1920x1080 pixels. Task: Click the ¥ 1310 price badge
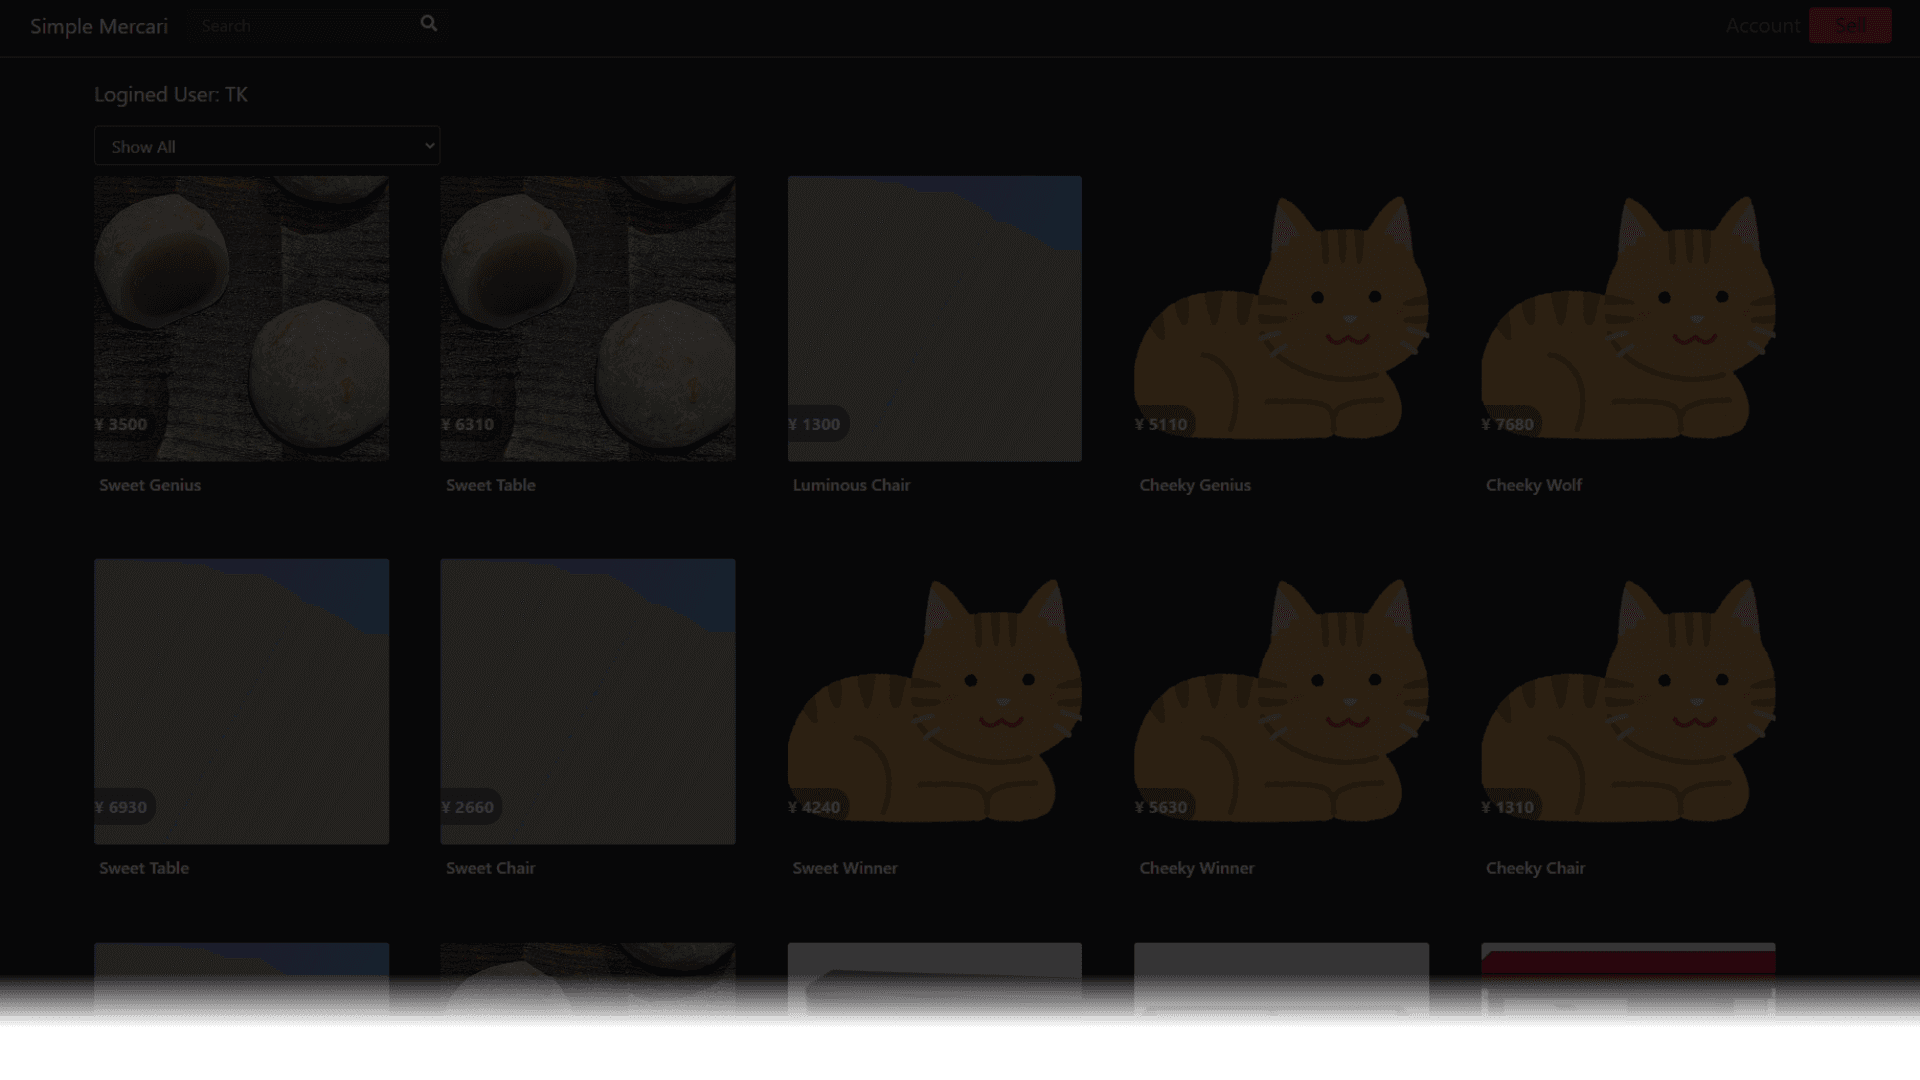click(x=1508, y=807)
